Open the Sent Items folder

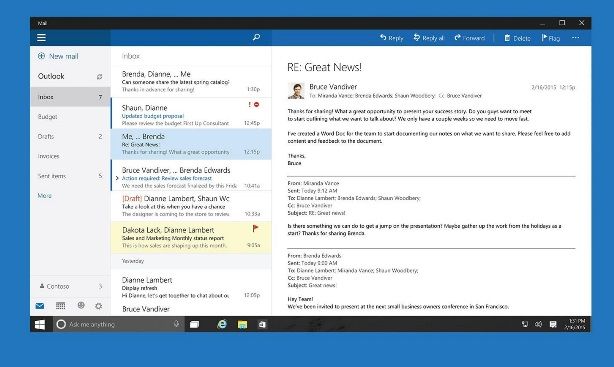pos(70,176)
